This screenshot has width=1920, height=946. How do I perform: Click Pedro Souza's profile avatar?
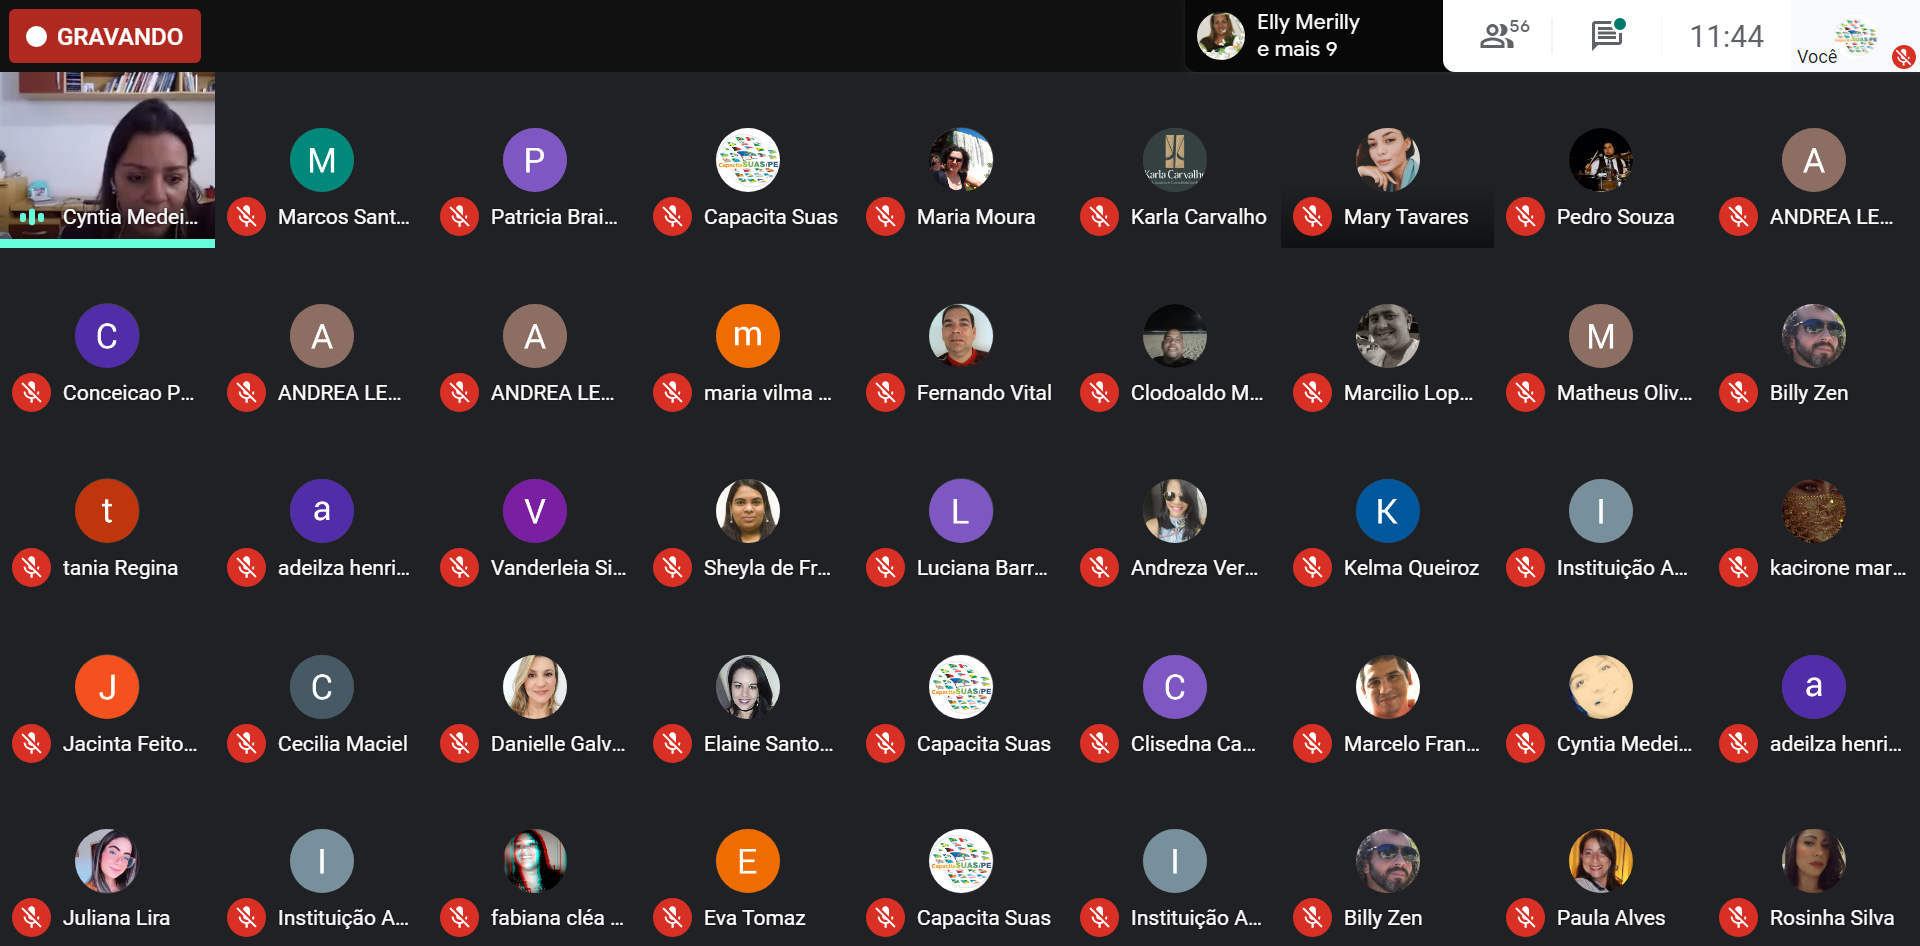point(1600,160)
